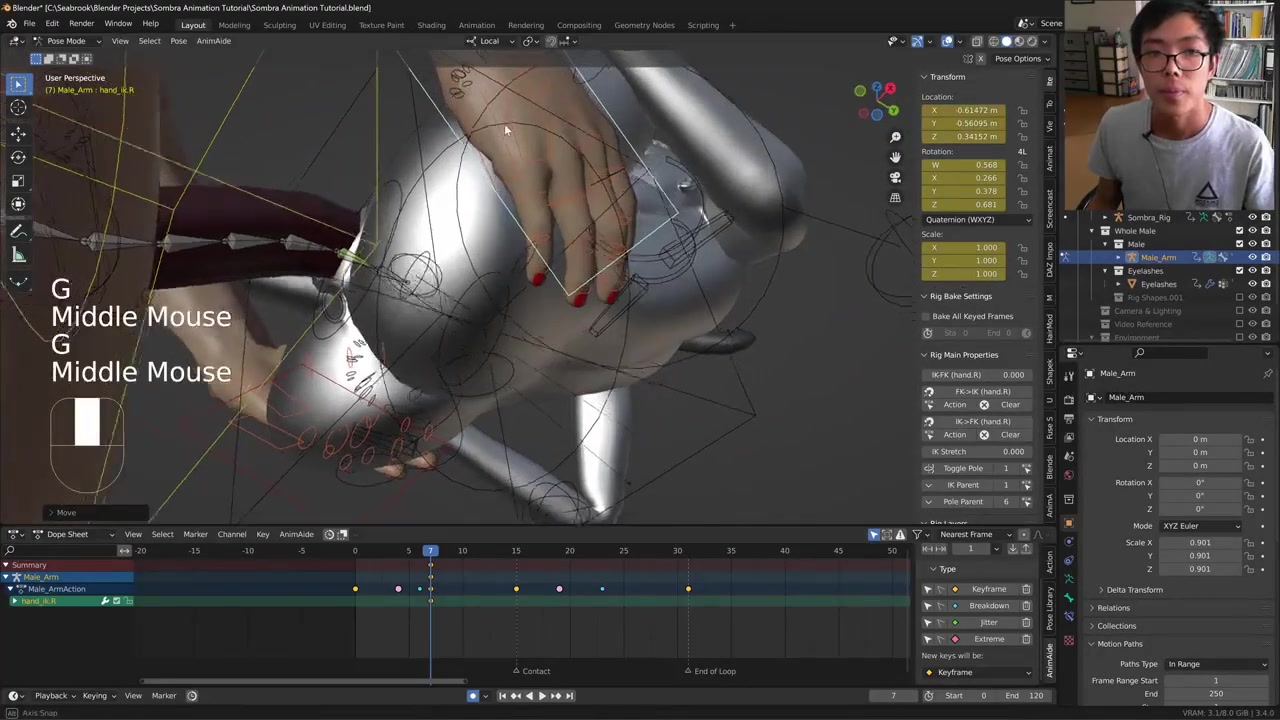Viewport: 1280px width, 720px height.
Task: Activate the Rotate tool in the viewport toolbar
Action: (18, 157)
